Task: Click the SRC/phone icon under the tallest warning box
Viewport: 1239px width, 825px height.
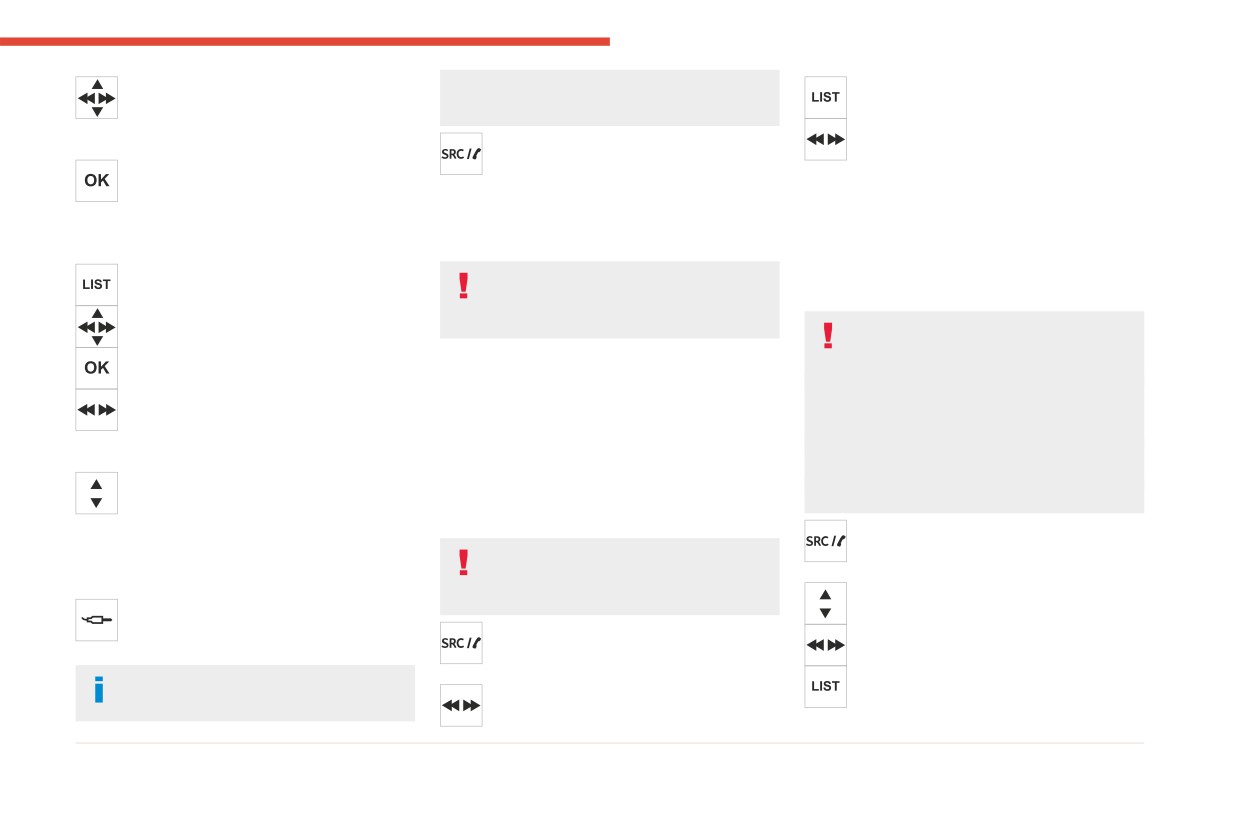Action: 826,541
